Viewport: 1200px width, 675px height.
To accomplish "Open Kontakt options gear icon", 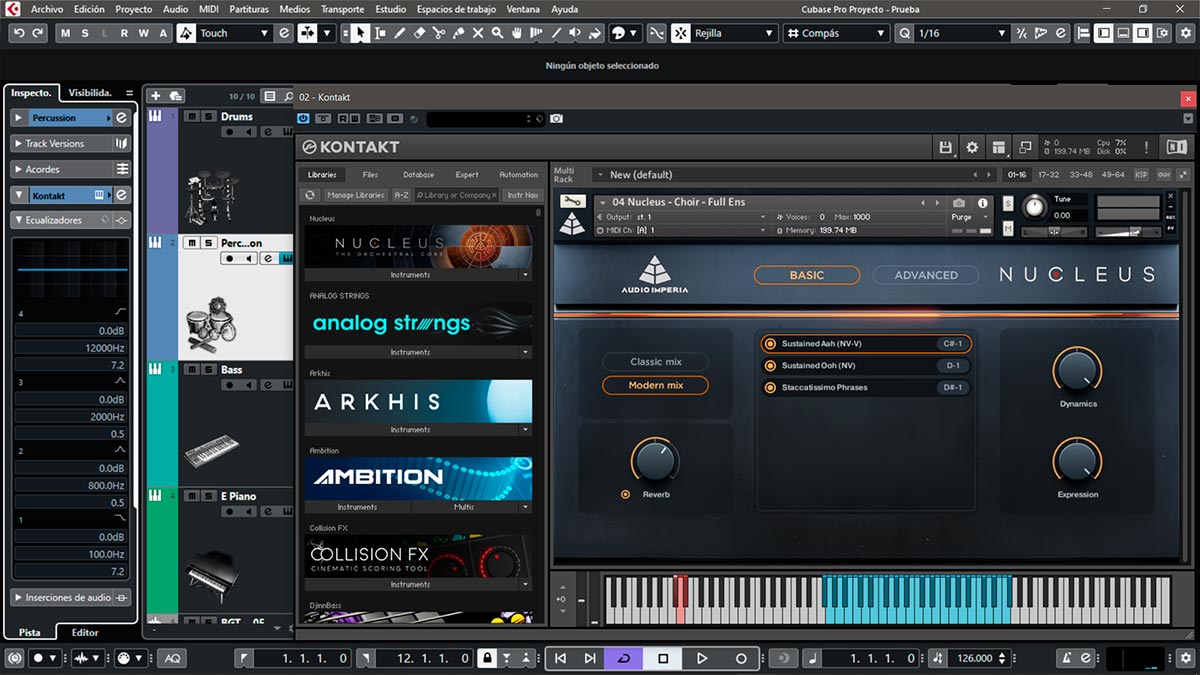I will (x=972, y=147).
